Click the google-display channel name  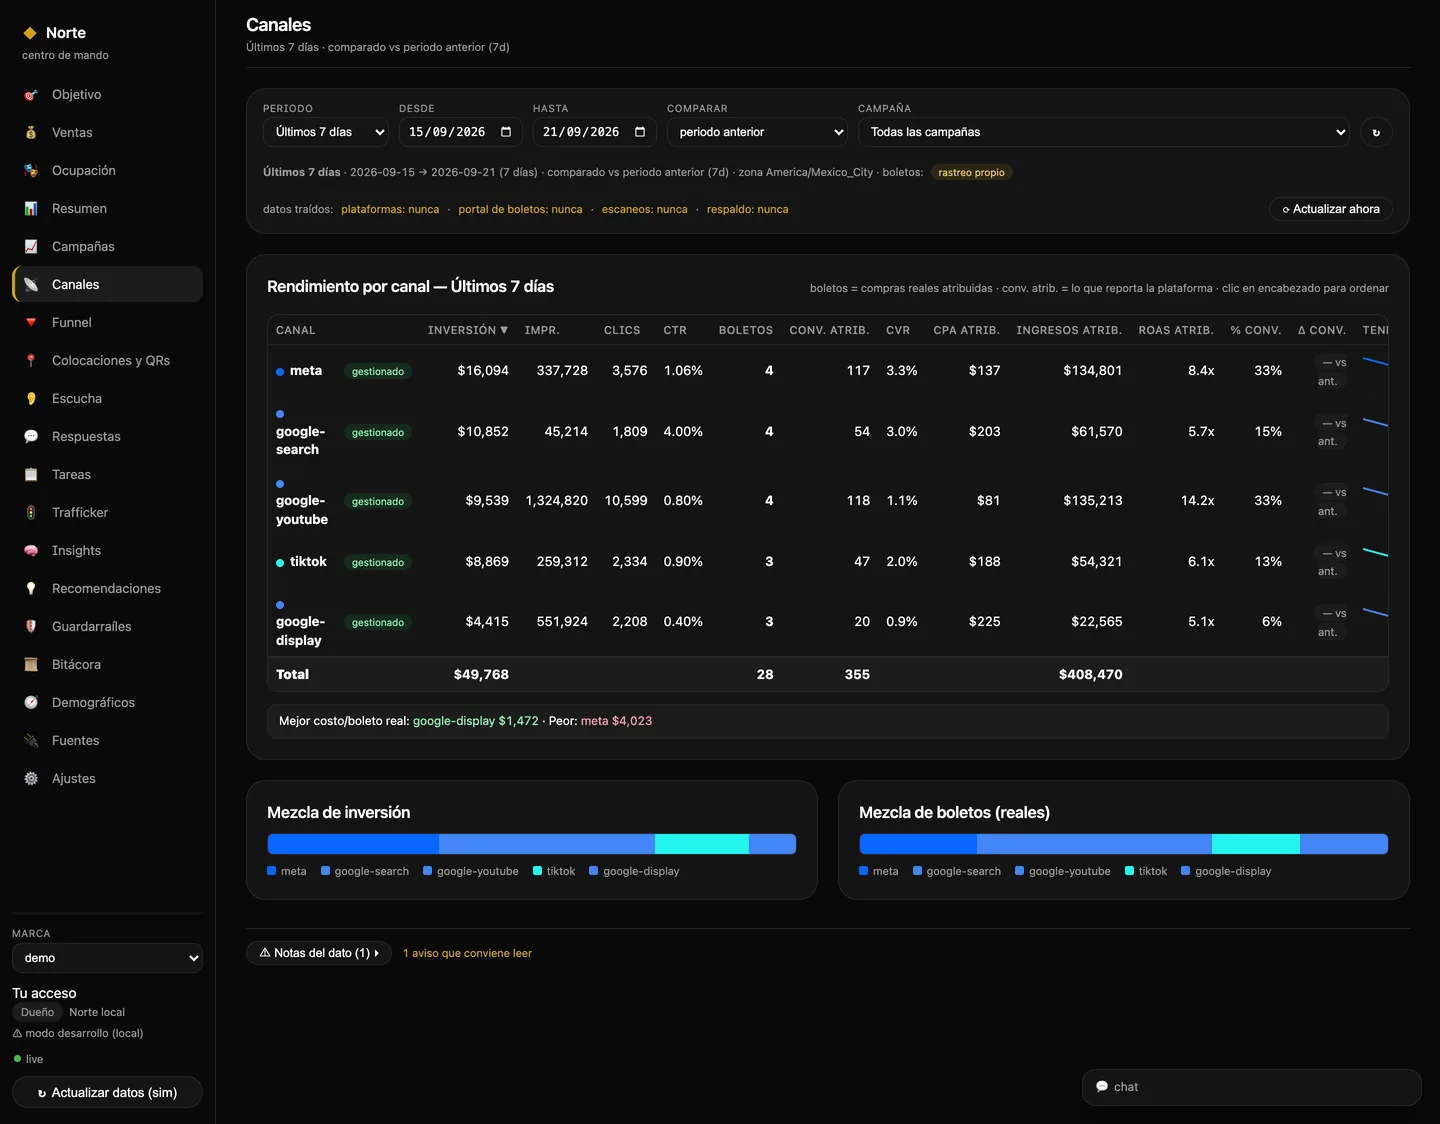tap(300, 631)
